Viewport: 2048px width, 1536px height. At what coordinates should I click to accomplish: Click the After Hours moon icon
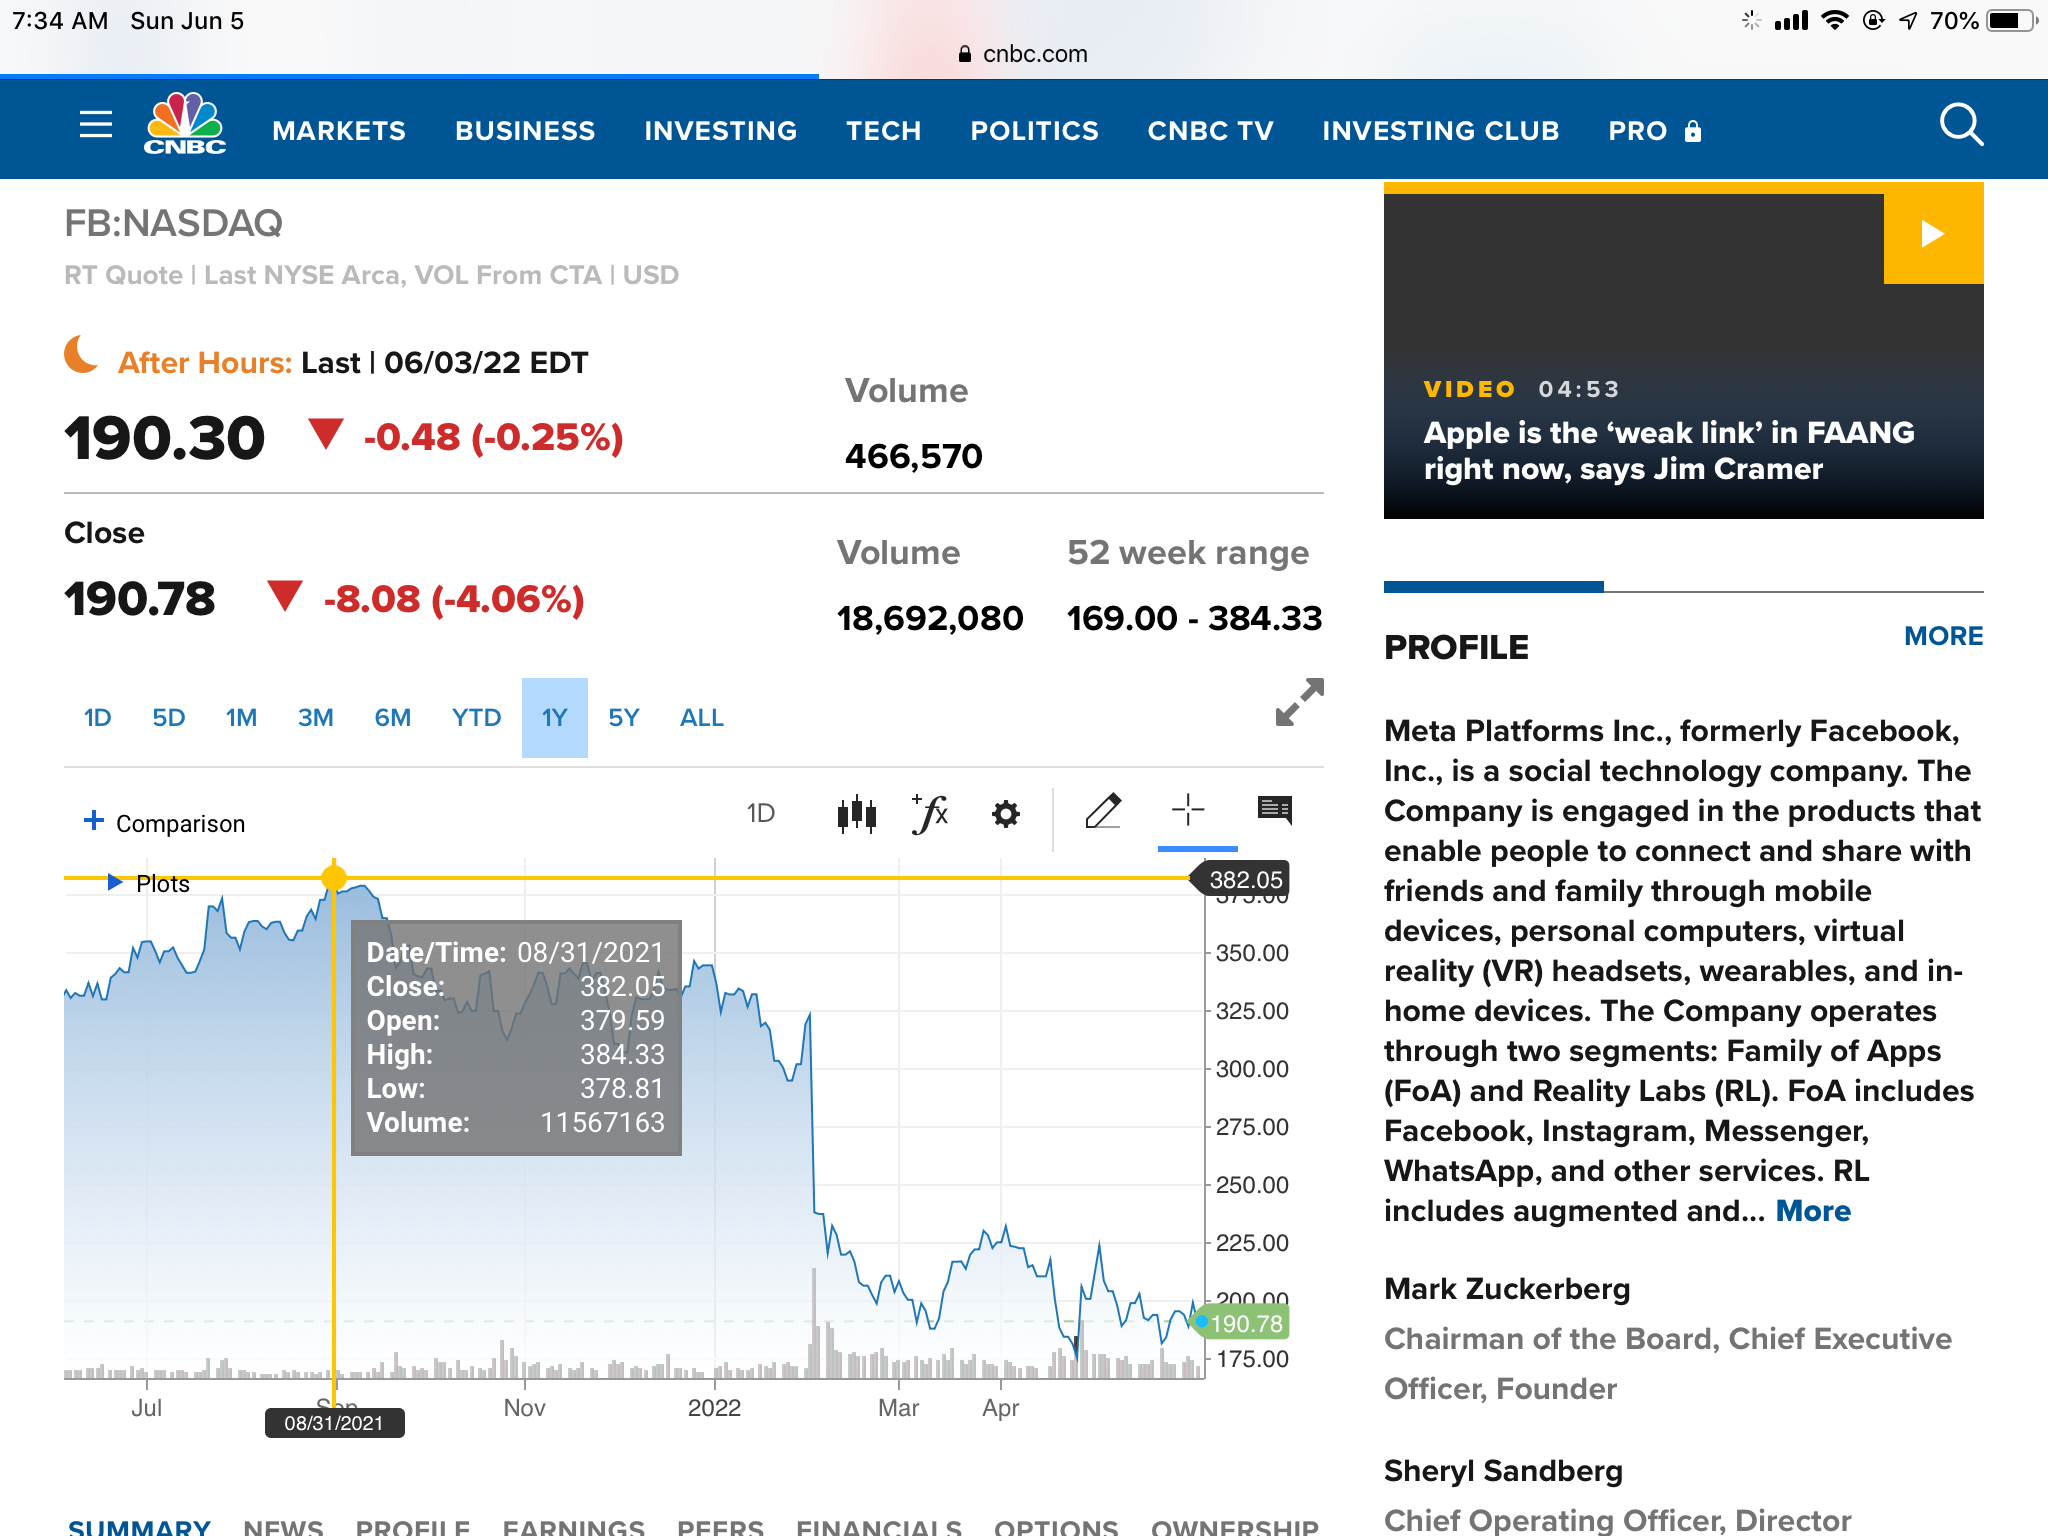pos(81,354)
